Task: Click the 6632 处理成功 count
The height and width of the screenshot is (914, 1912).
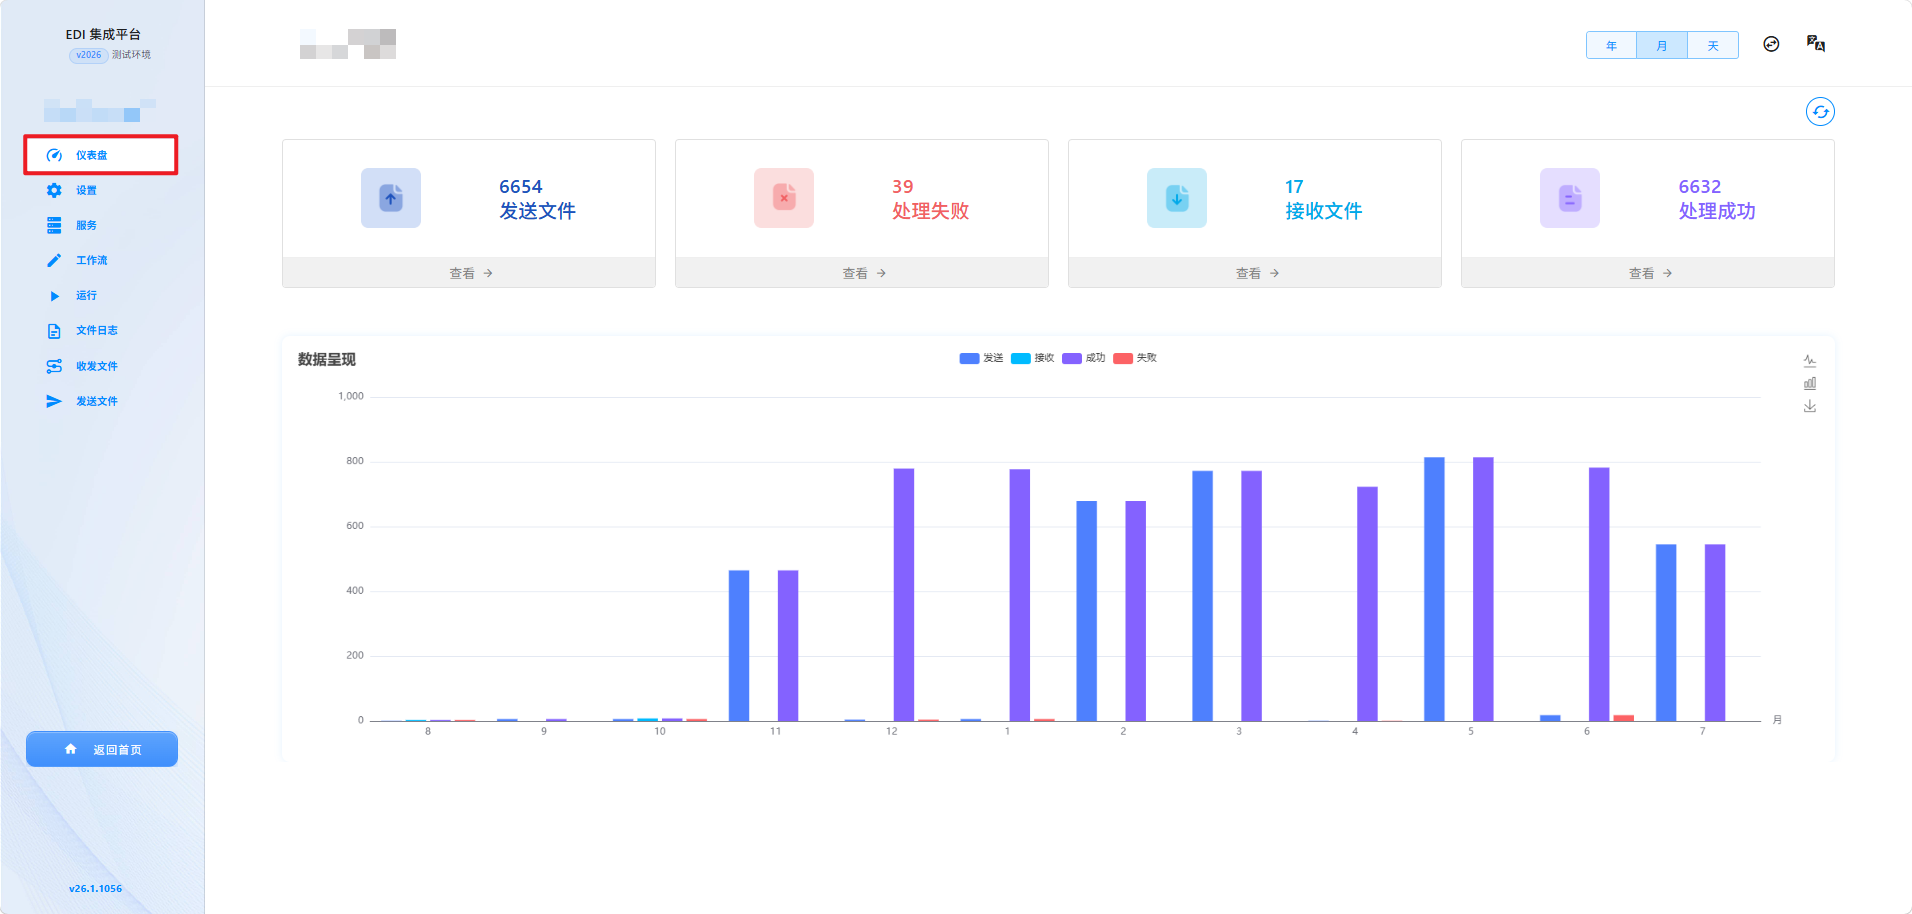Action: (1700, 187)
